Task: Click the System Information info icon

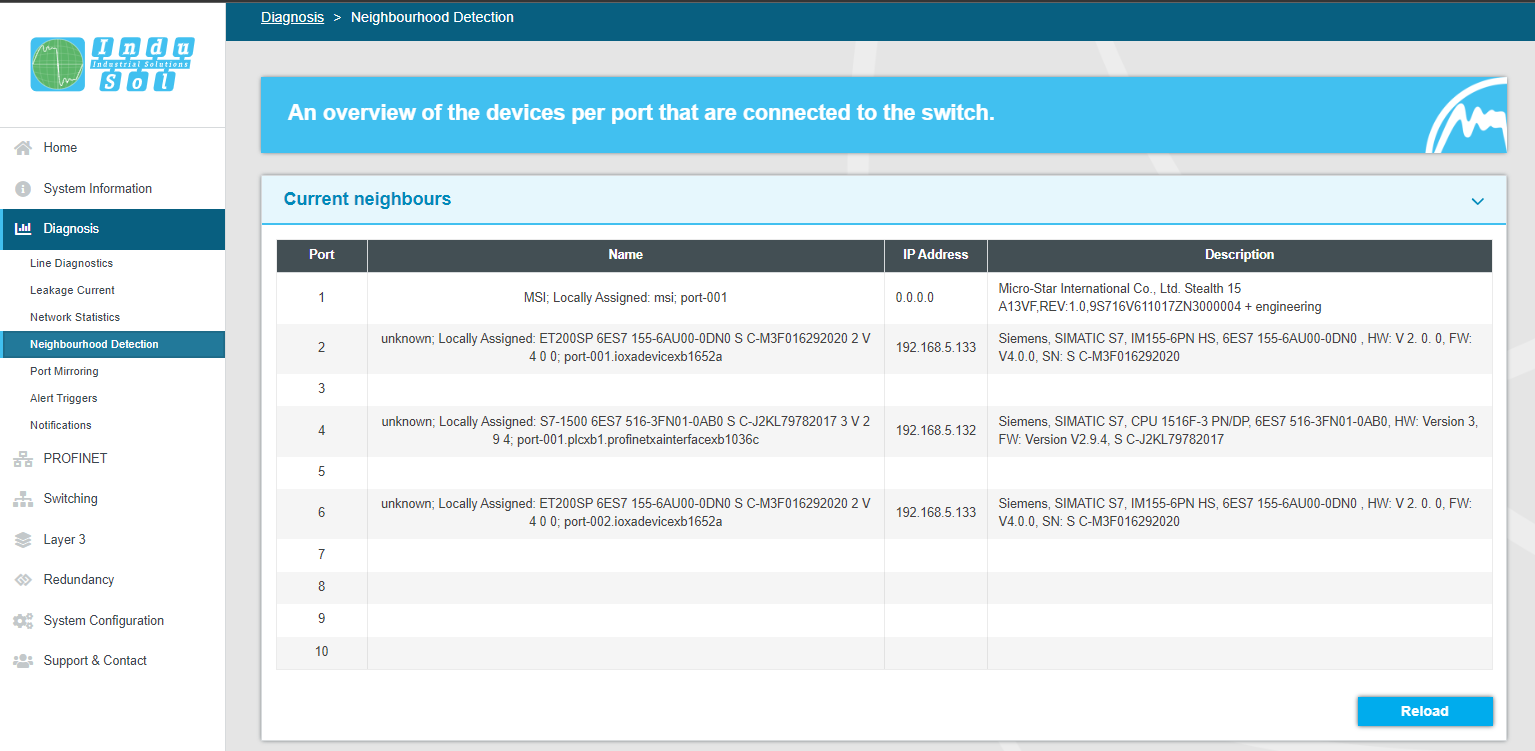Action: click(23, 189)
